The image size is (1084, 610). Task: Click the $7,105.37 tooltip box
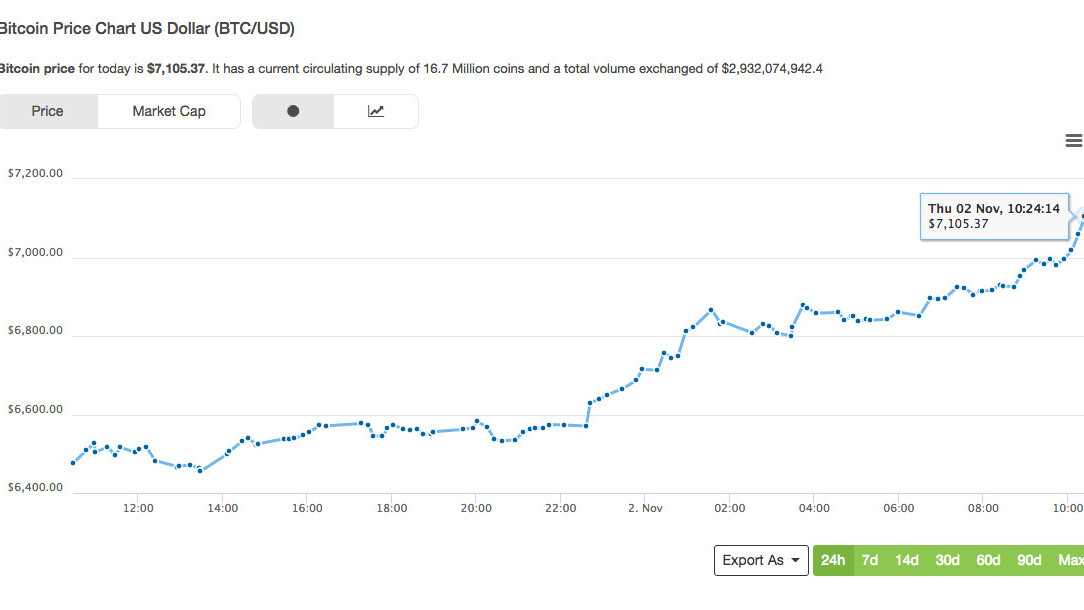(993, 216)
